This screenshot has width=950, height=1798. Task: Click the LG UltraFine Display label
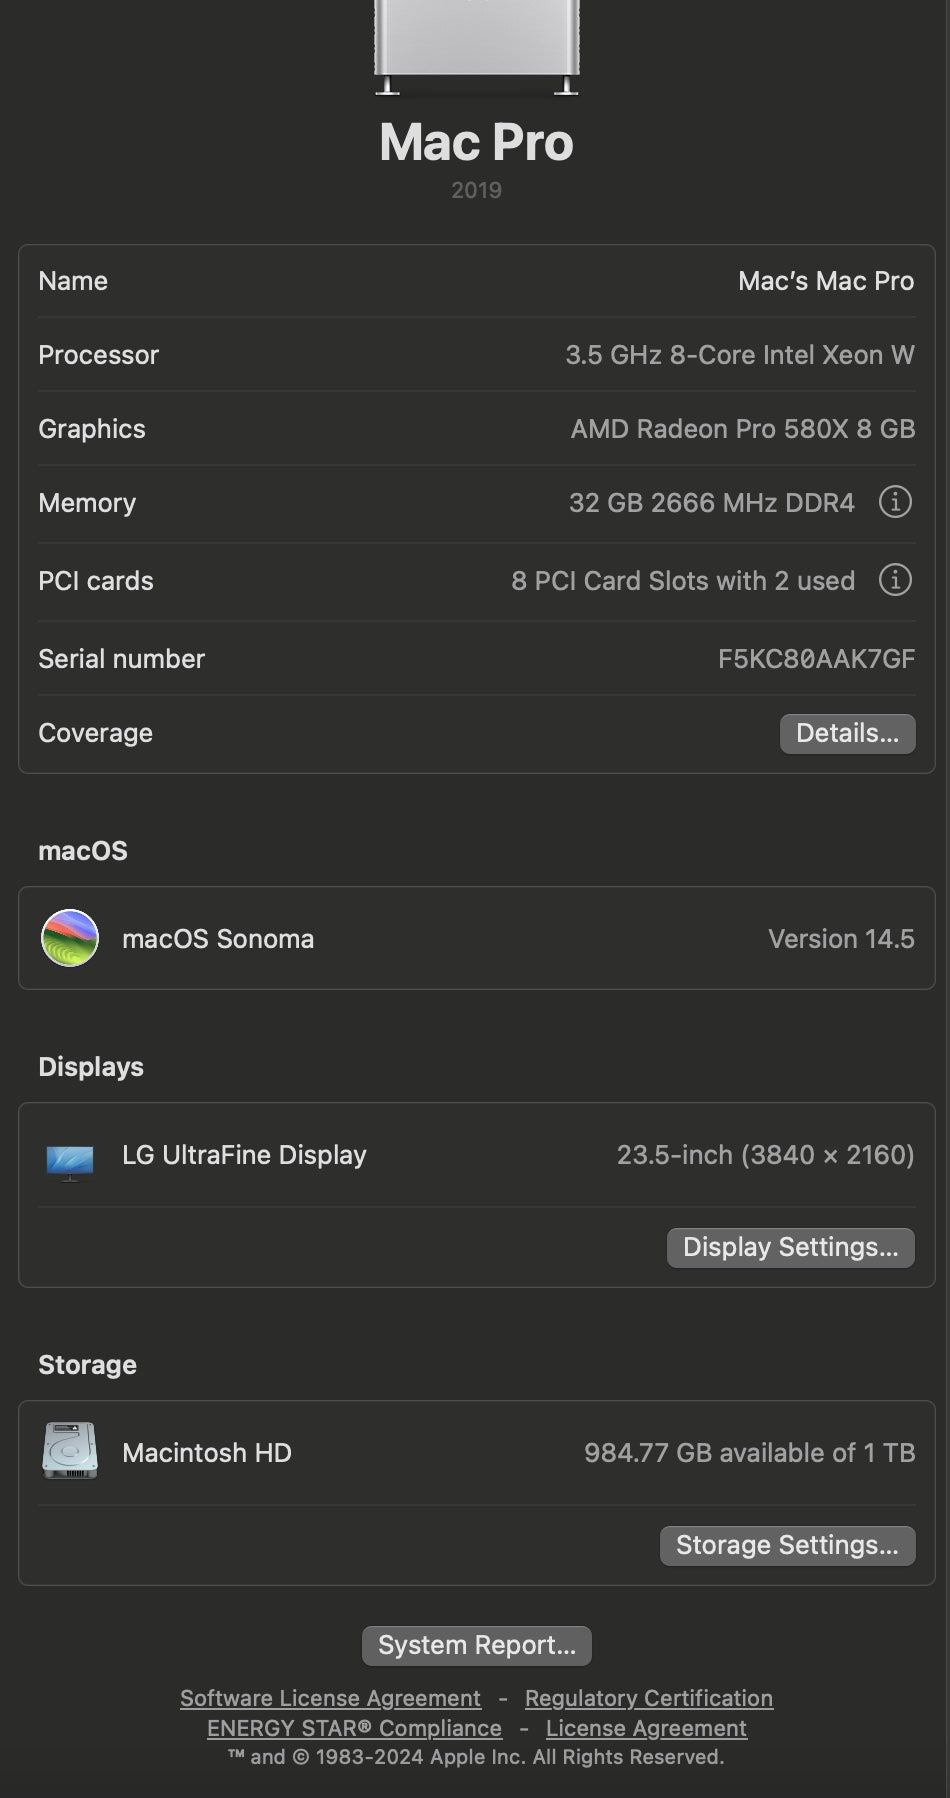coord(244,1155)
